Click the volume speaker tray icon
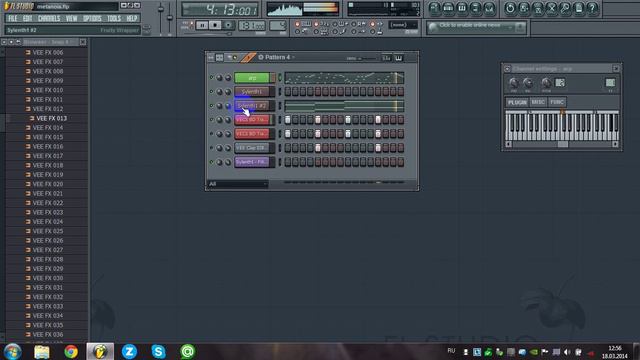640x360 pixels. pos(567,352)
